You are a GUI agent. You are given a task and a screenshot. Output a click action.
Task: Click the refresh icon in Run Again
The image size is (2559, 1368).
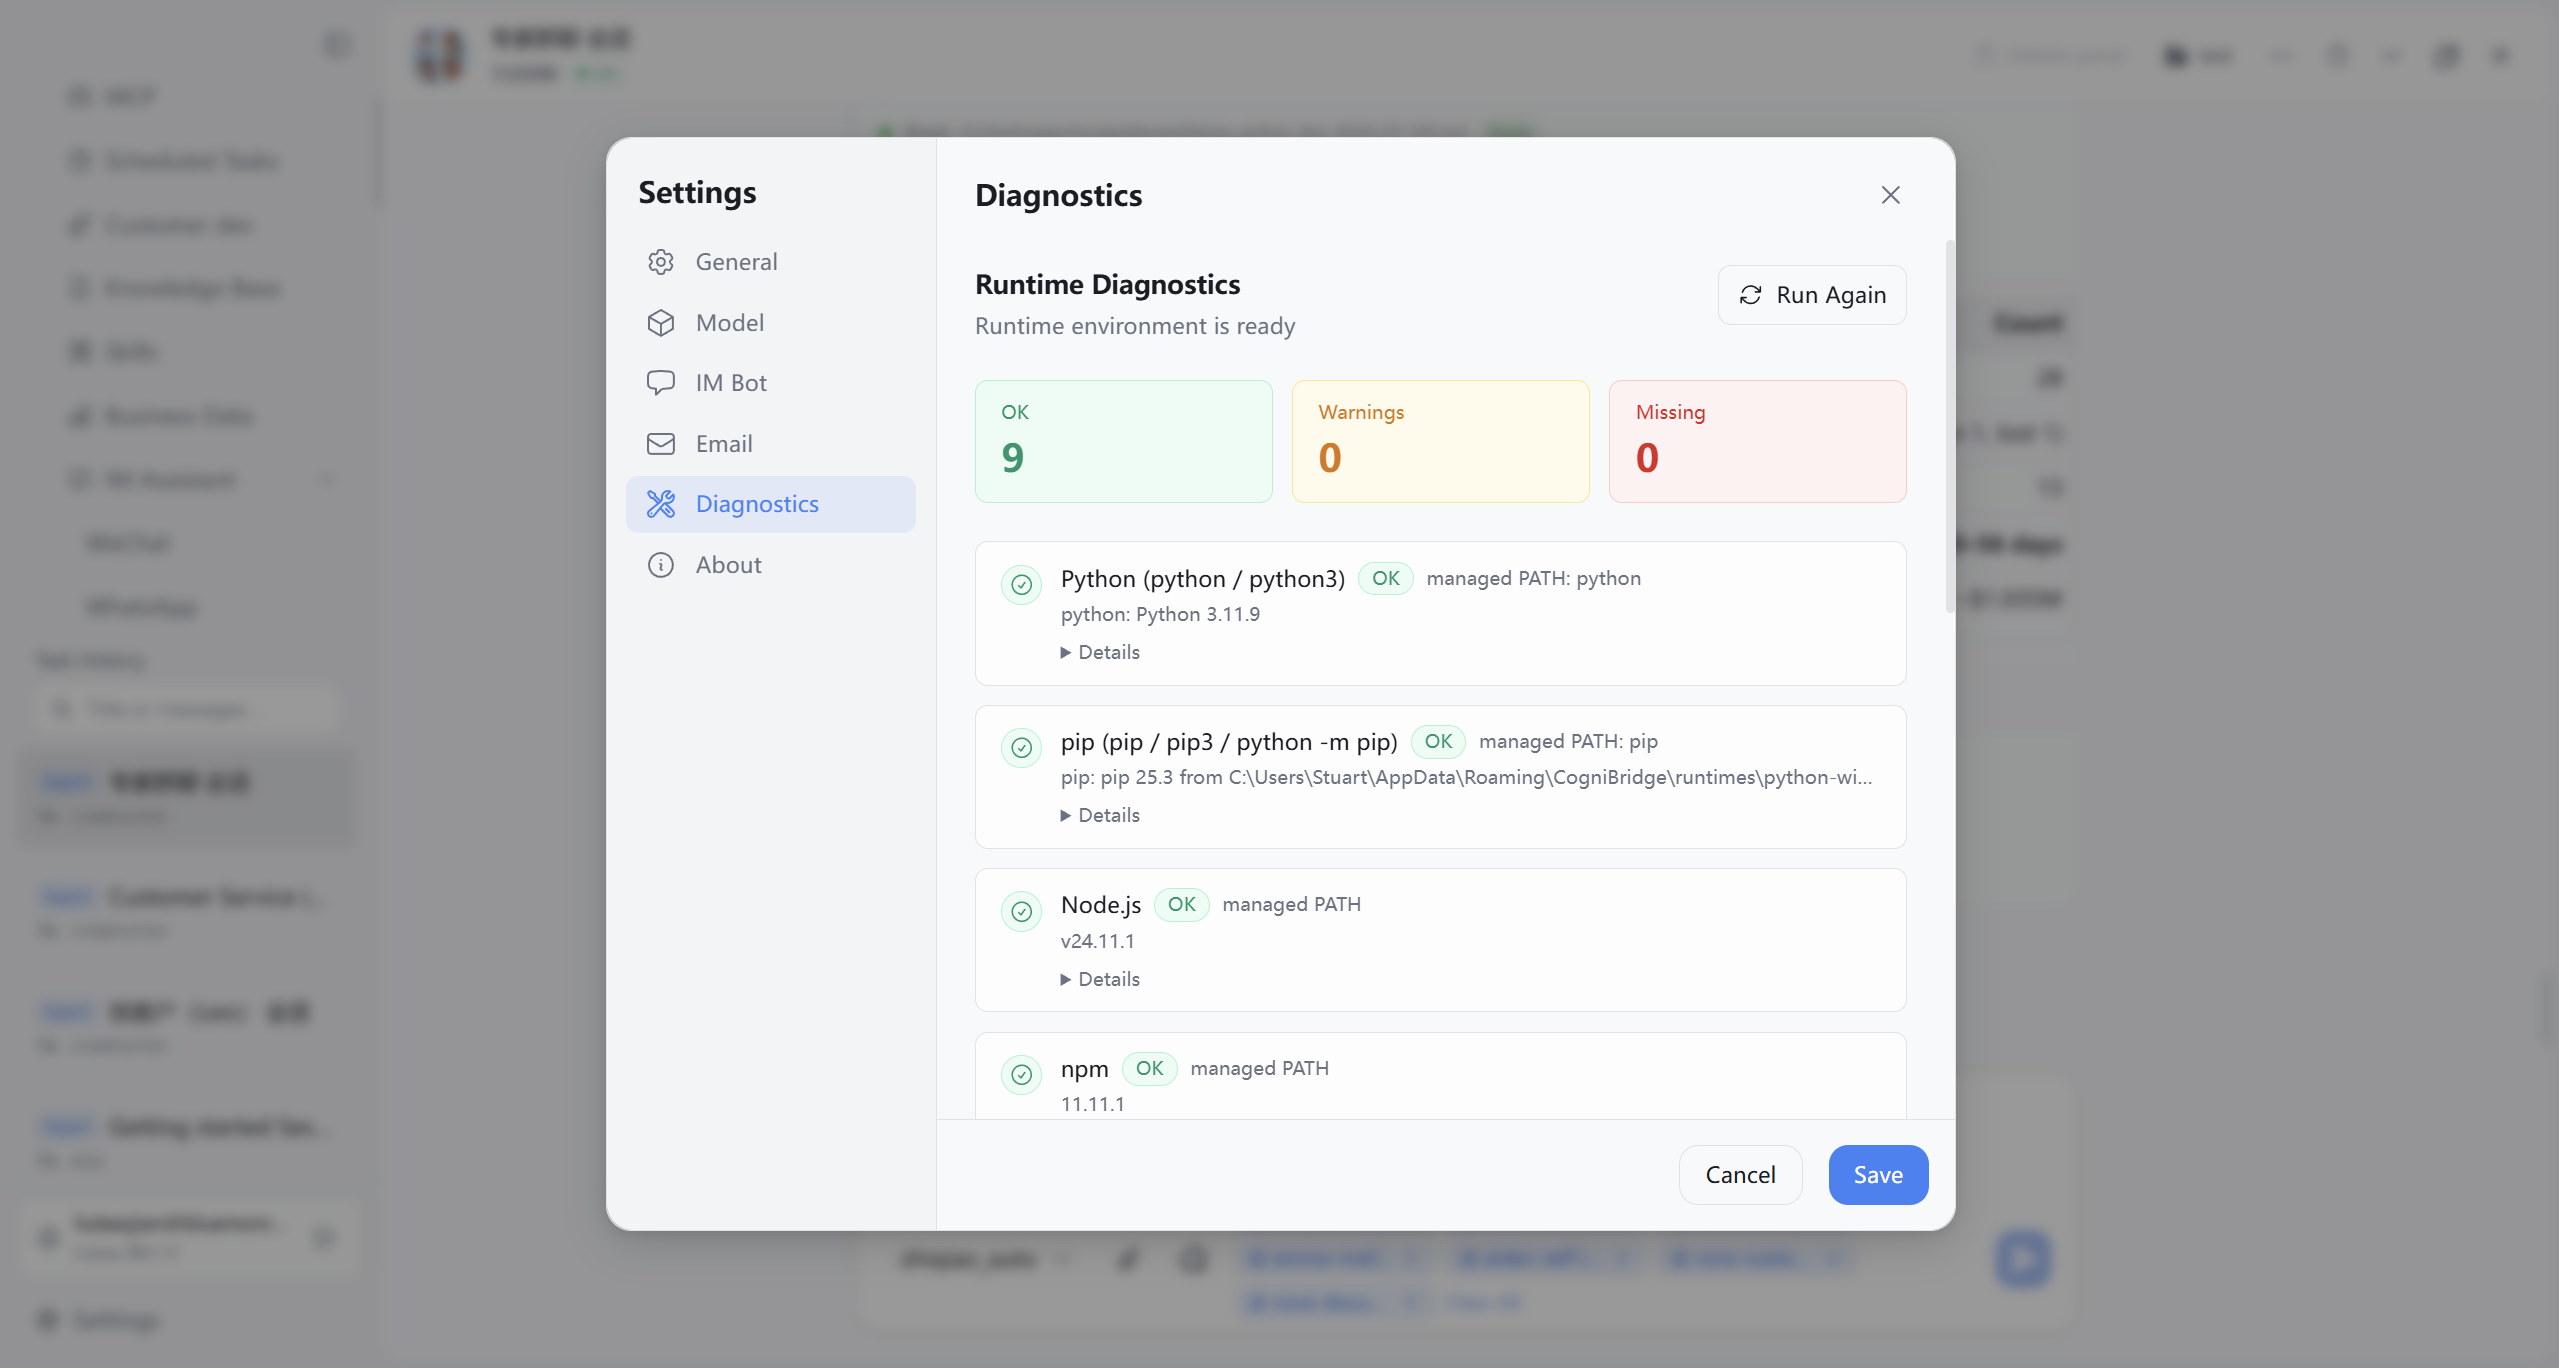point(1750,295)
